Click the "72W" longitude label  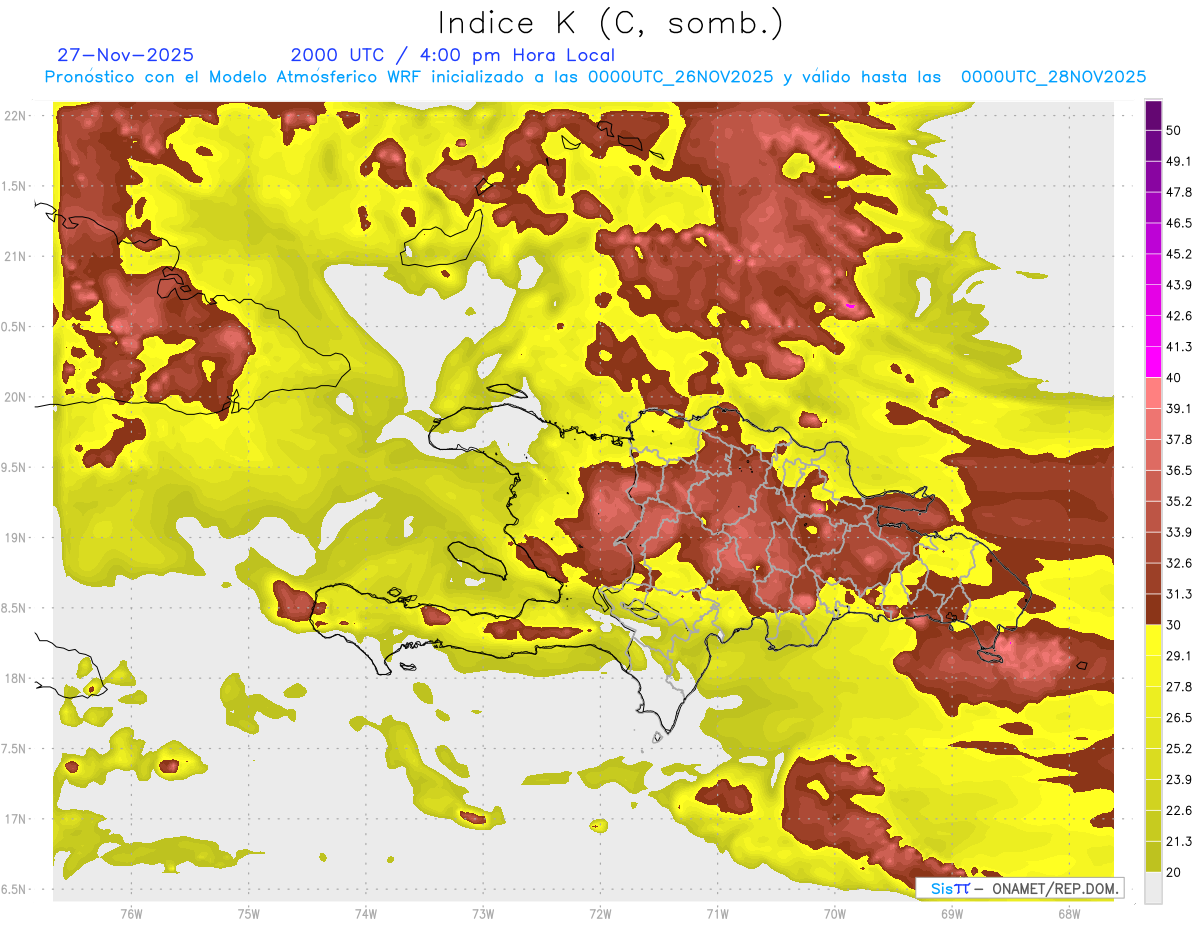click(600, 914)
